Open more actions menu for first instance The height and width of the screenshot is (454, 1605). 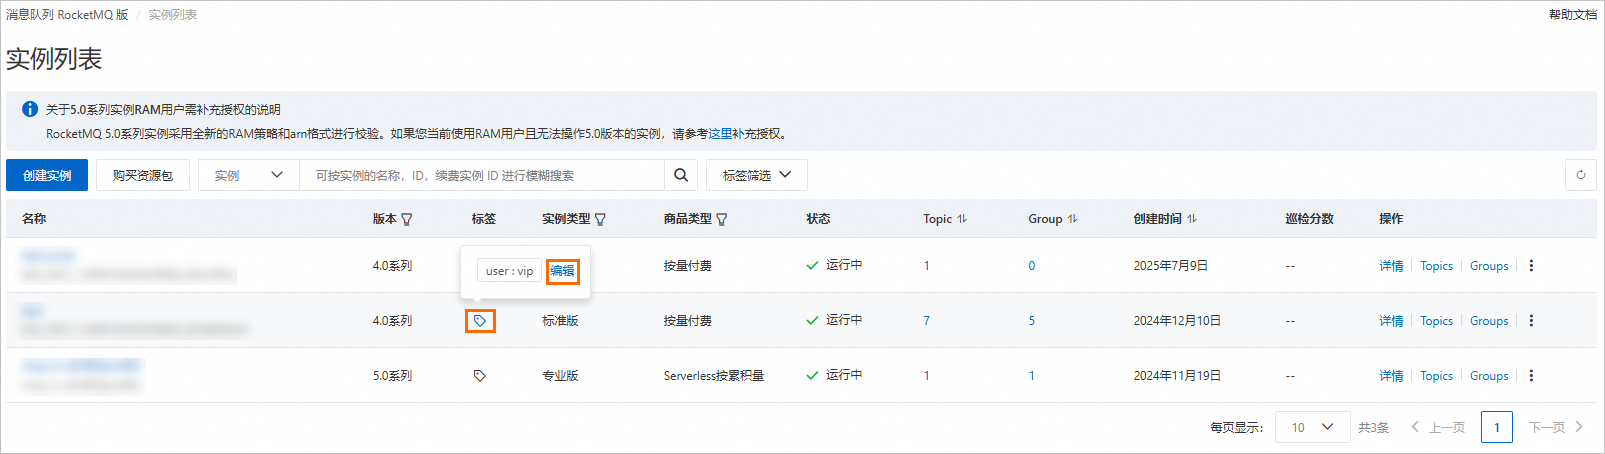(x=1531, y=266)
